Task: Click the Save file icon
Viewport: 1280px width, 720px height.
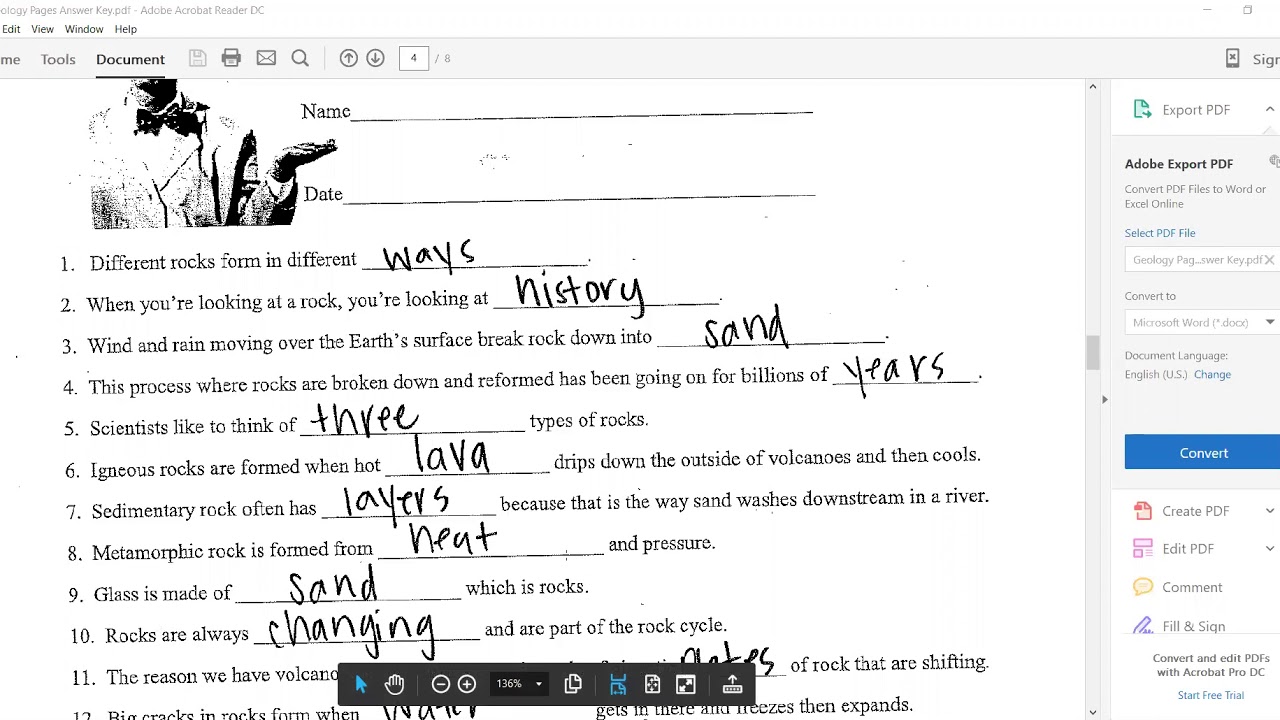Action: pyautogui.click(x=197, y=58)
